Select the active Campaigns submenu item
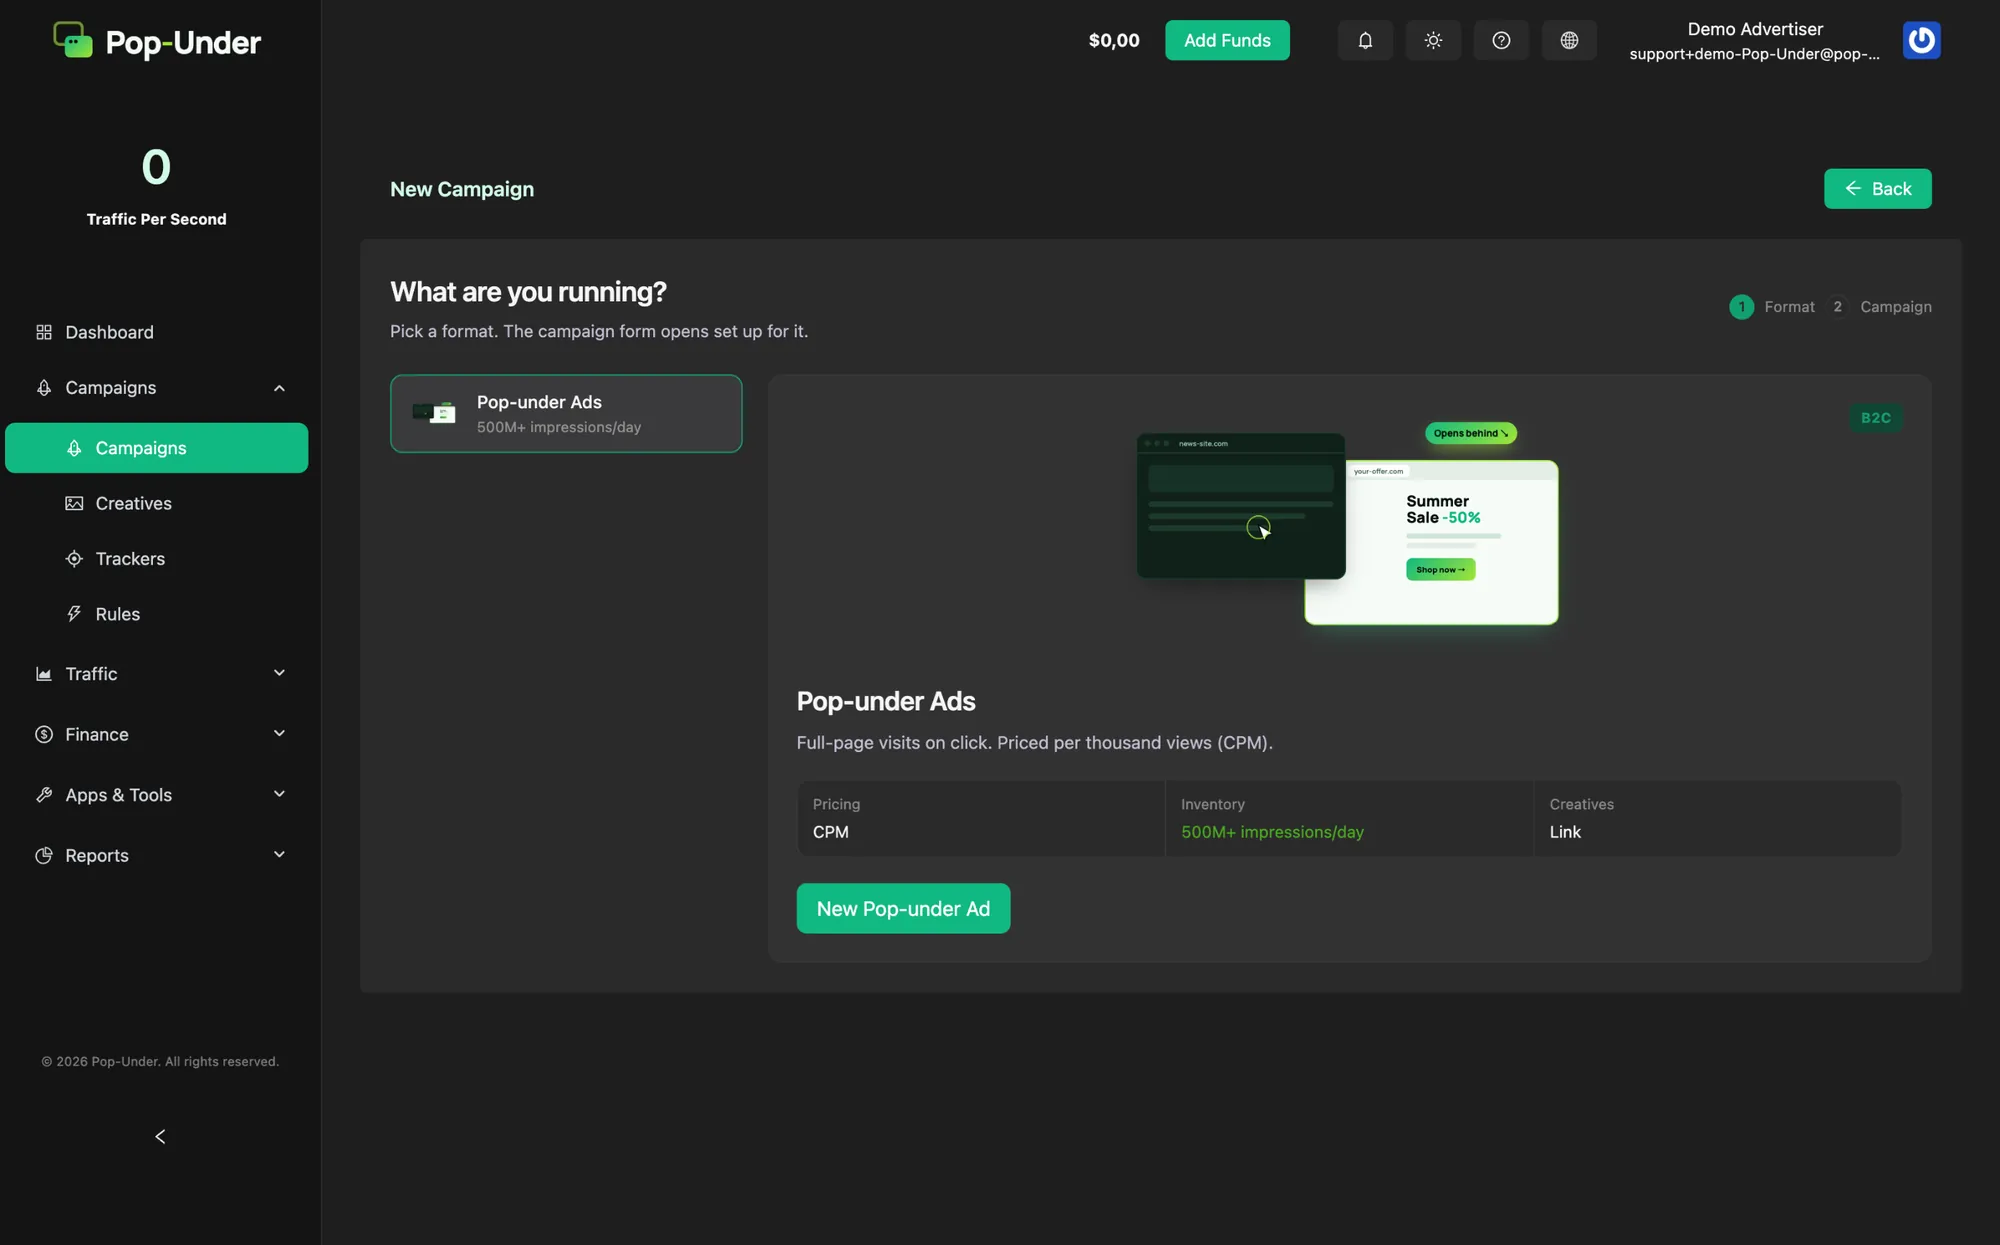Image resolution: width=2000 pixels, height=1245 pixels. pyautogui.click(x=157, y=448)
